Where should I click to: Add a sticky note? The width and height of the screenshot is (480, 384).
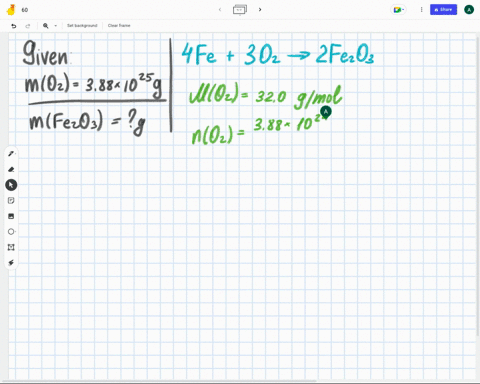point(11,200)
